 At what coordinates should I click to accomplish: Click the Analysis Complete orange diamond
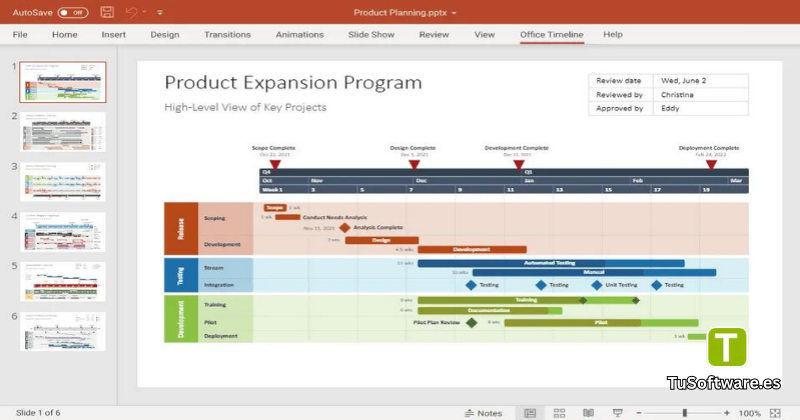(x=345, y=228)
